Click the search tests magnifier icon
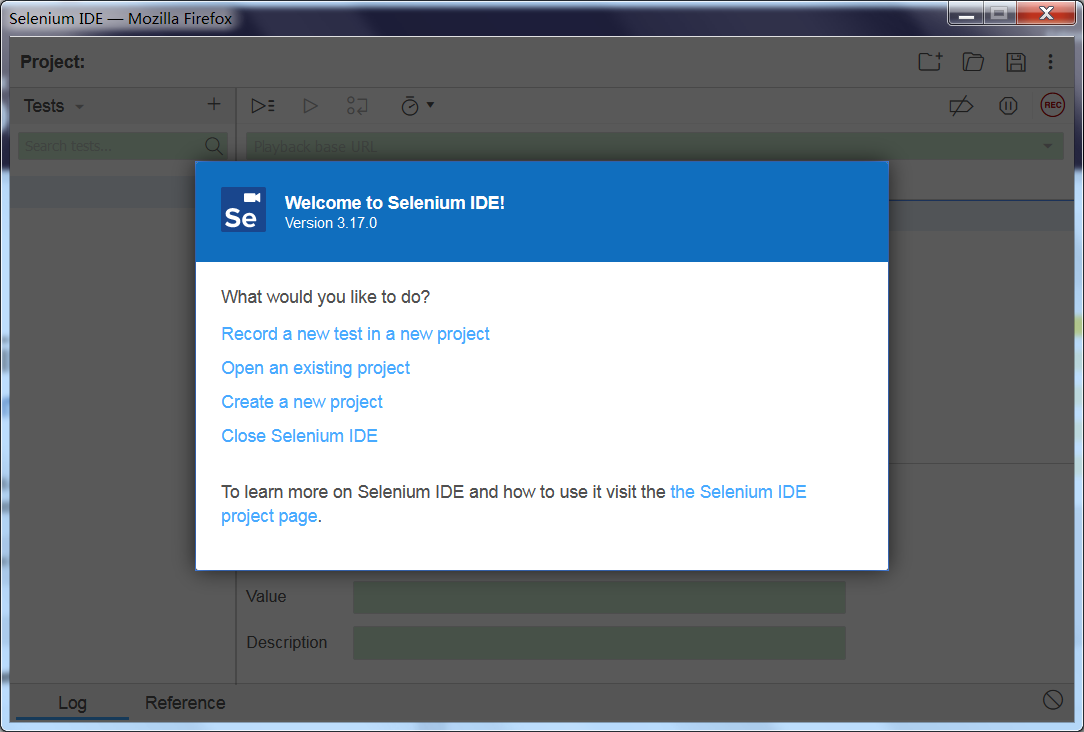 (214, 146)
